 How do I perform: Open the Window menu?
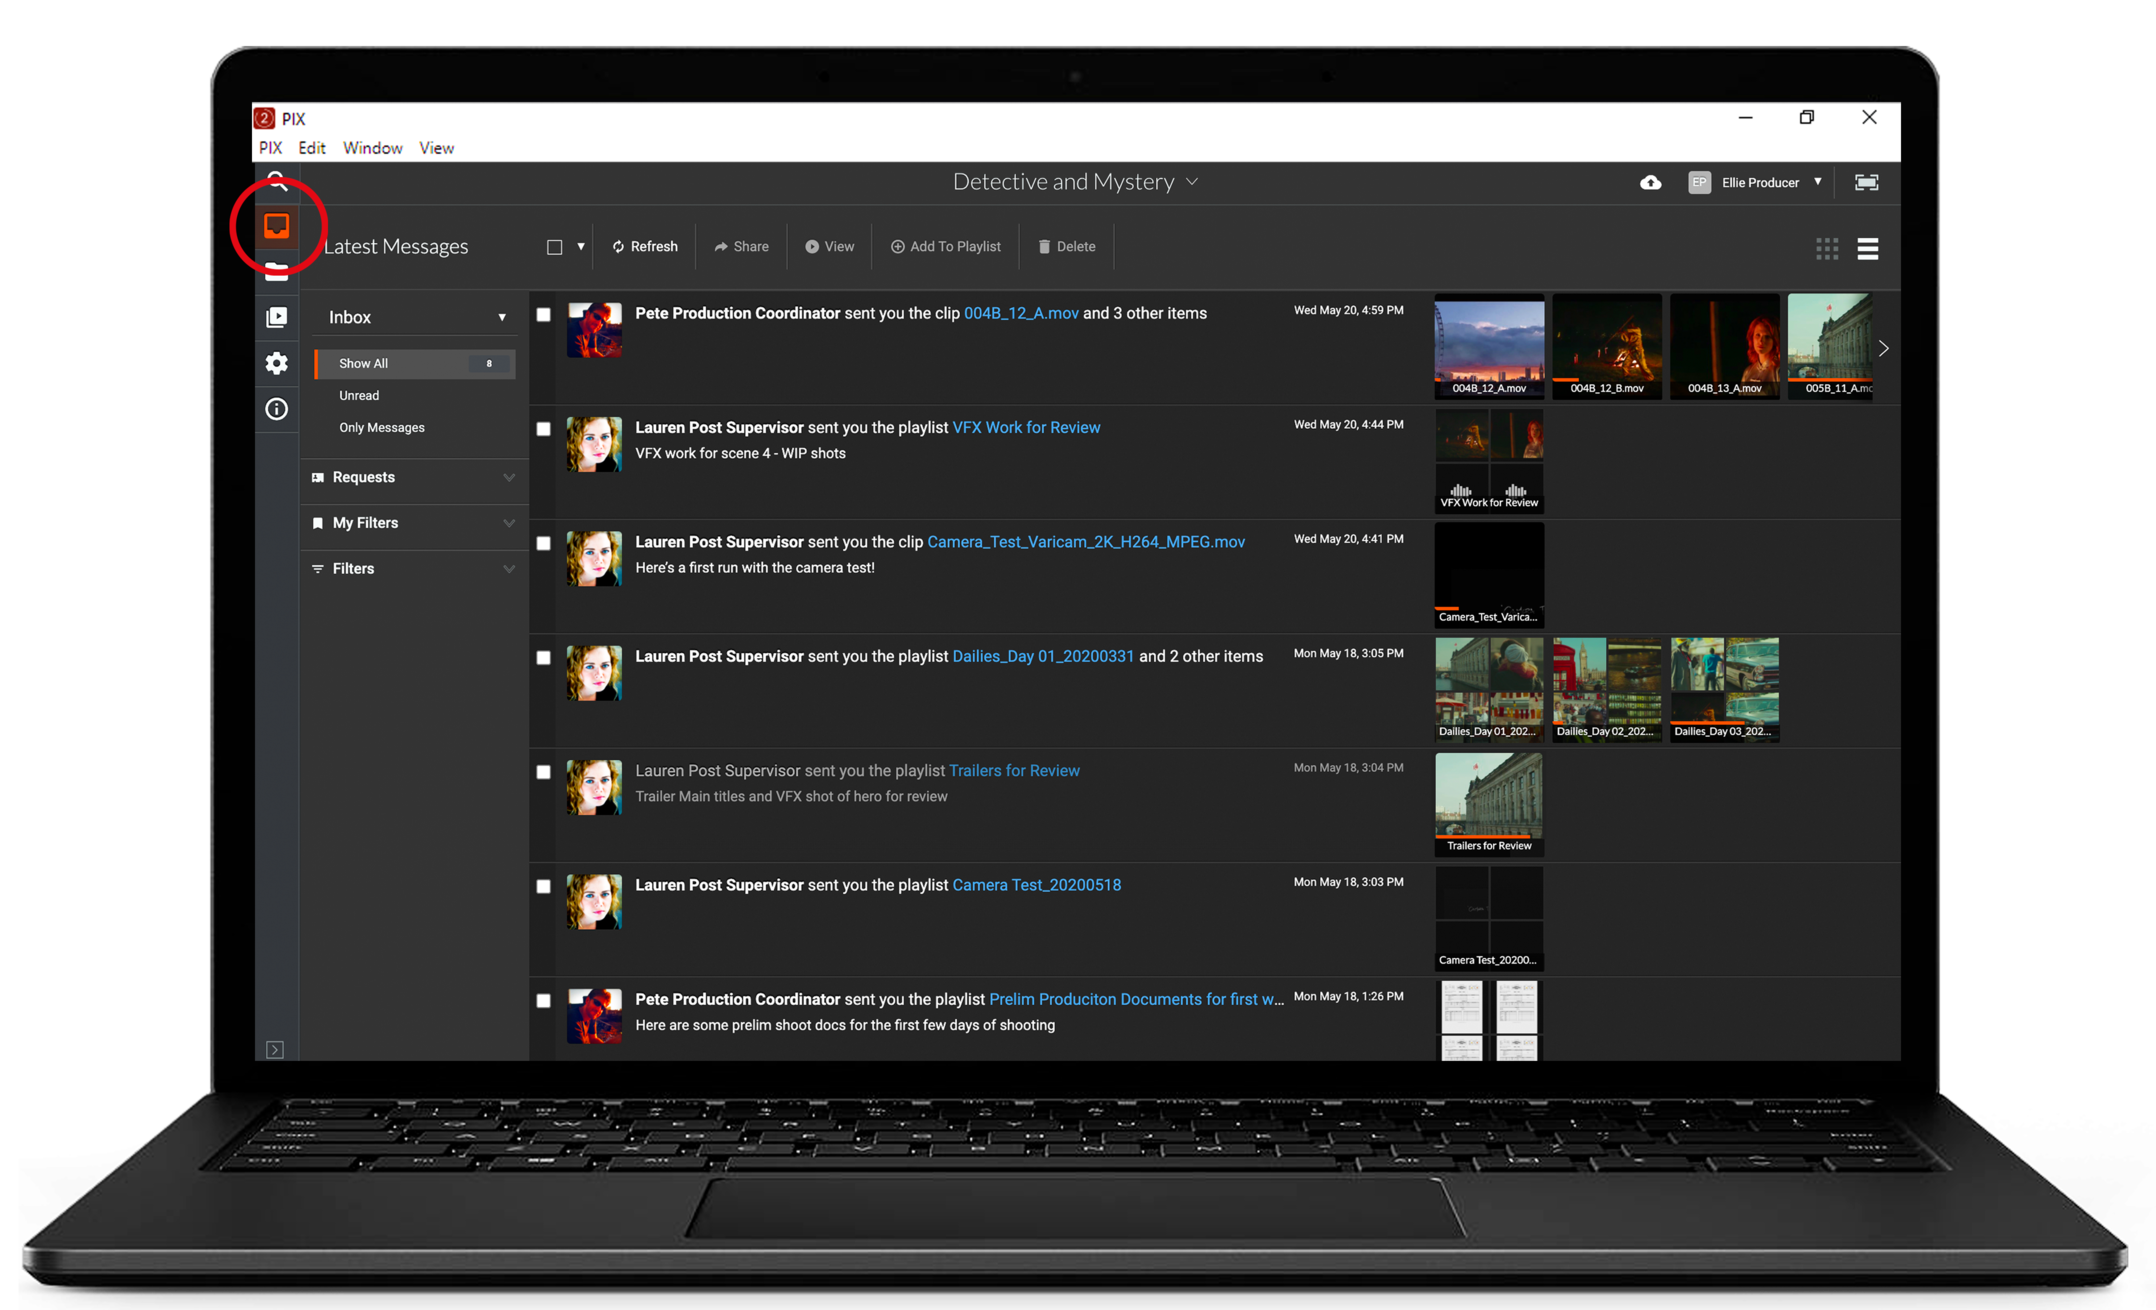tap(372, 148)
